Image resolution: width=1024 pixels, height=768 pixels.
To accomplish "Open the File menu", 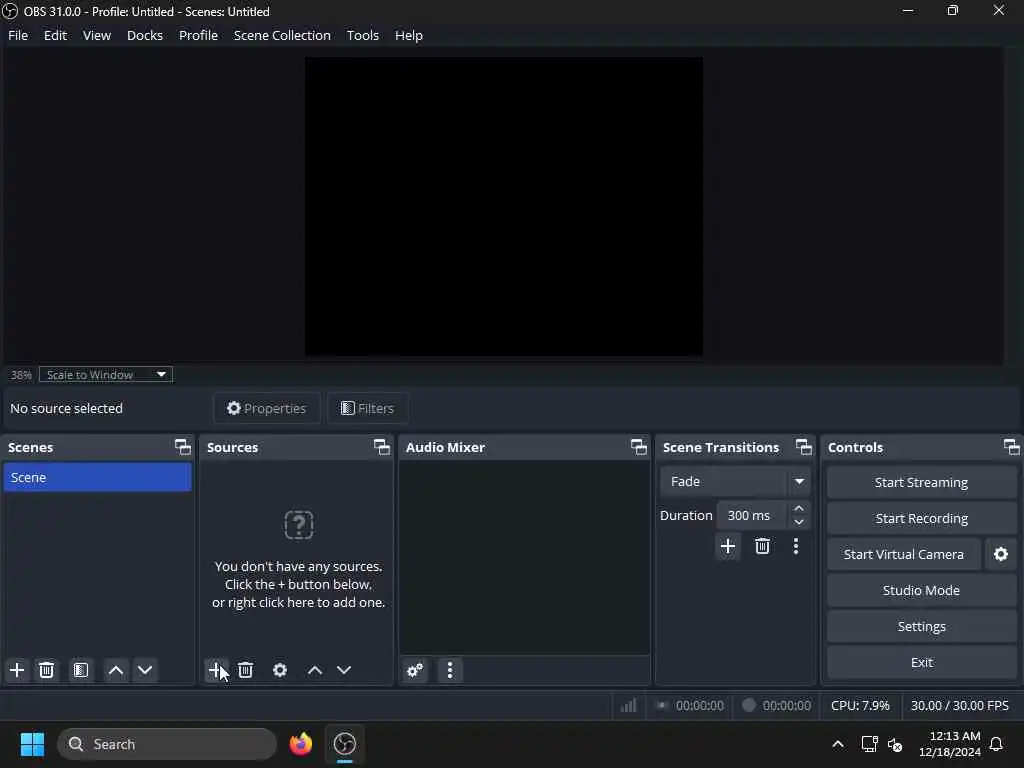I will [x=18, y=35].
